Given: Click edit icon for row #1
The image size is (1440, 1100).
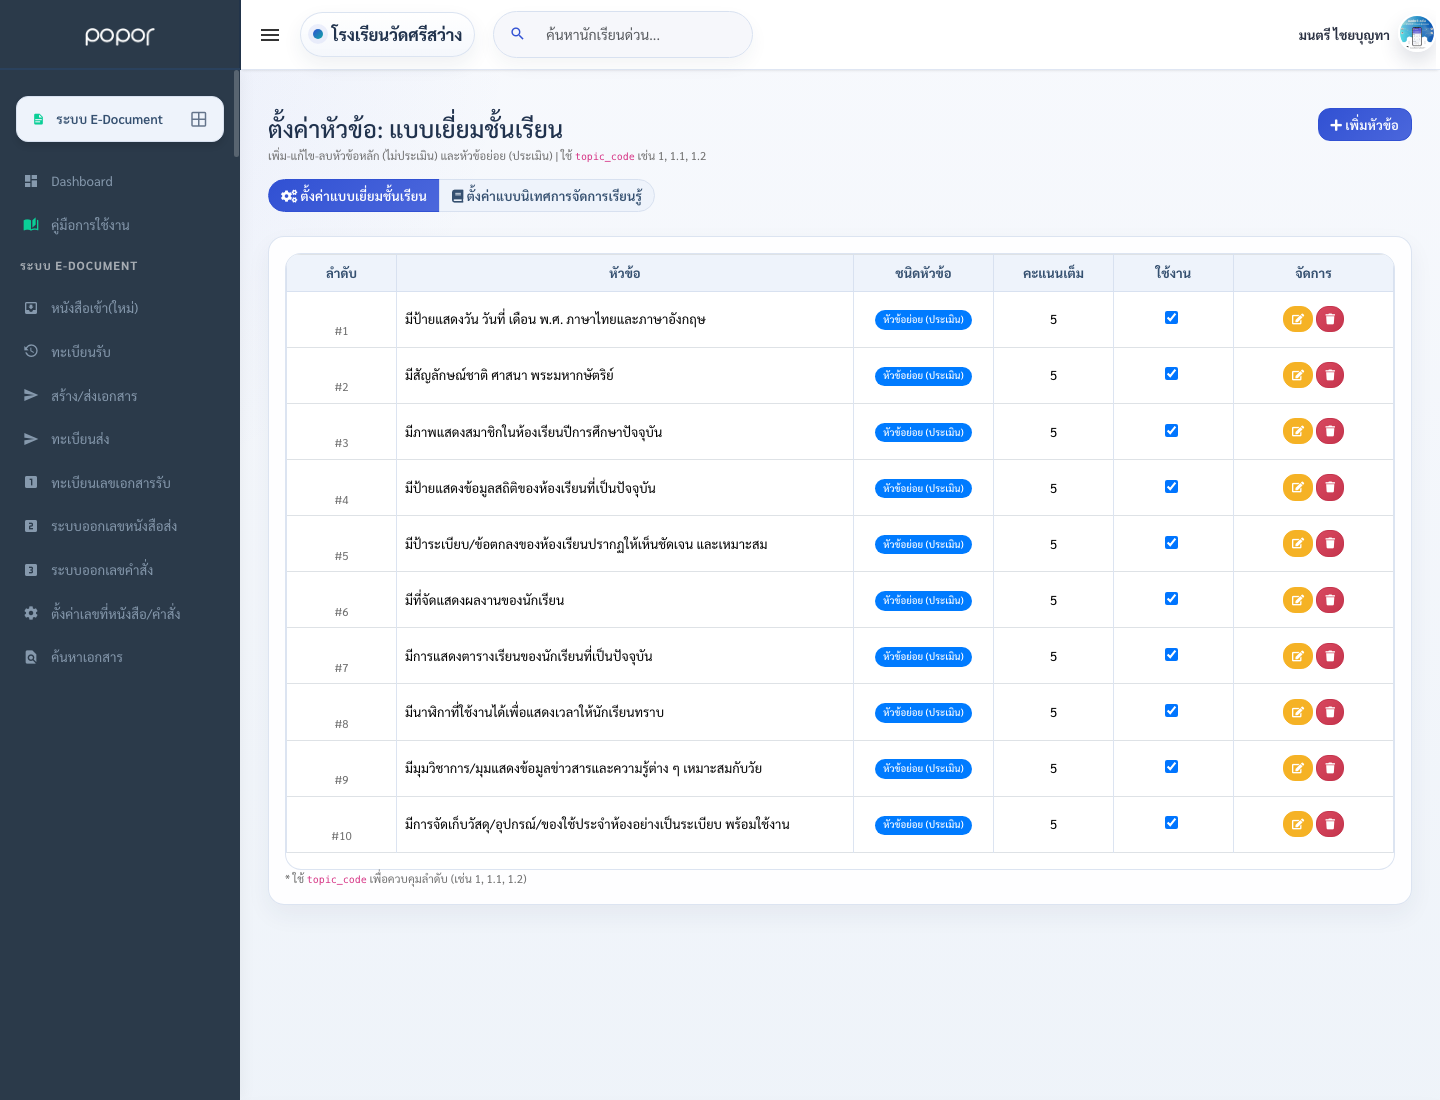Looking at the screenshot, I should 1297,319.
